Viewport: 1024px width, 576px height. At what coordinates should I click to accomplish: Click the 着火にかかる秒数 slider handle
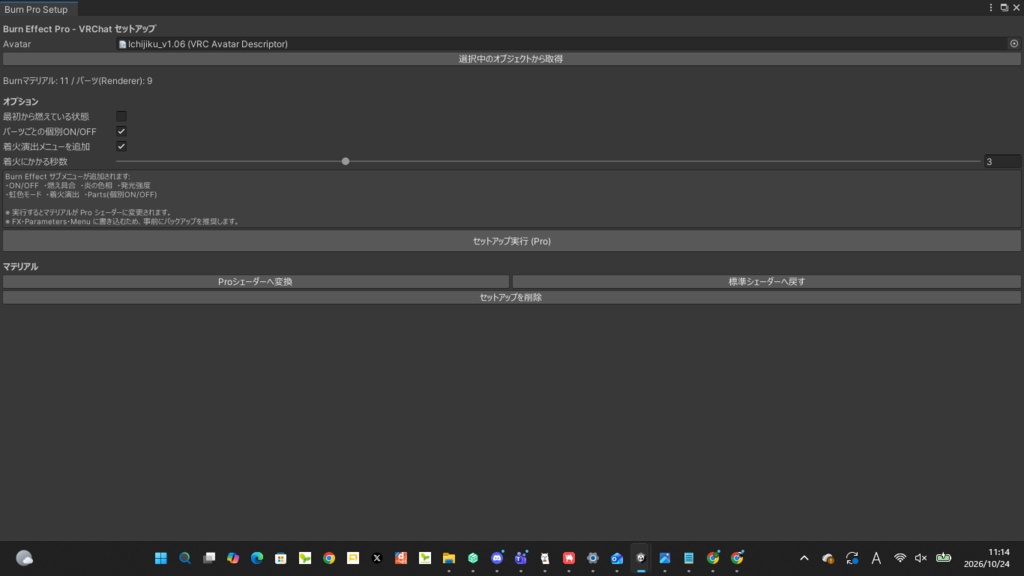coord(345,161)
